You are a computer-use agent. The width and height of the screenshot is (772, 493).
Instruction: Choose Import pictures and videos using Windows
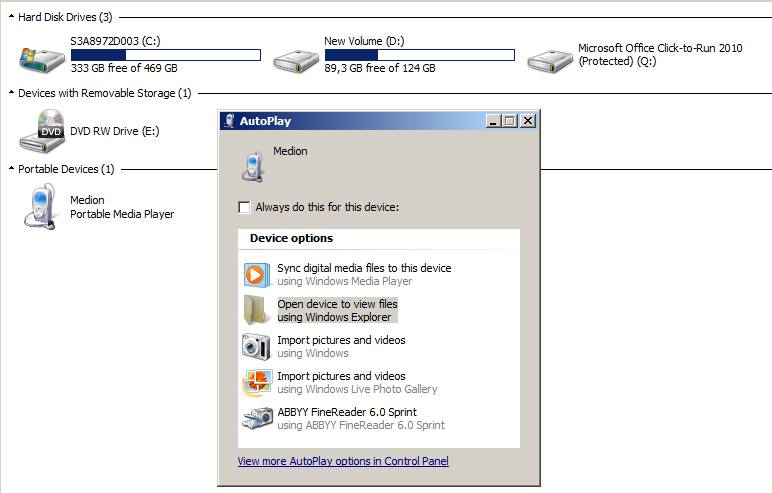341,346
